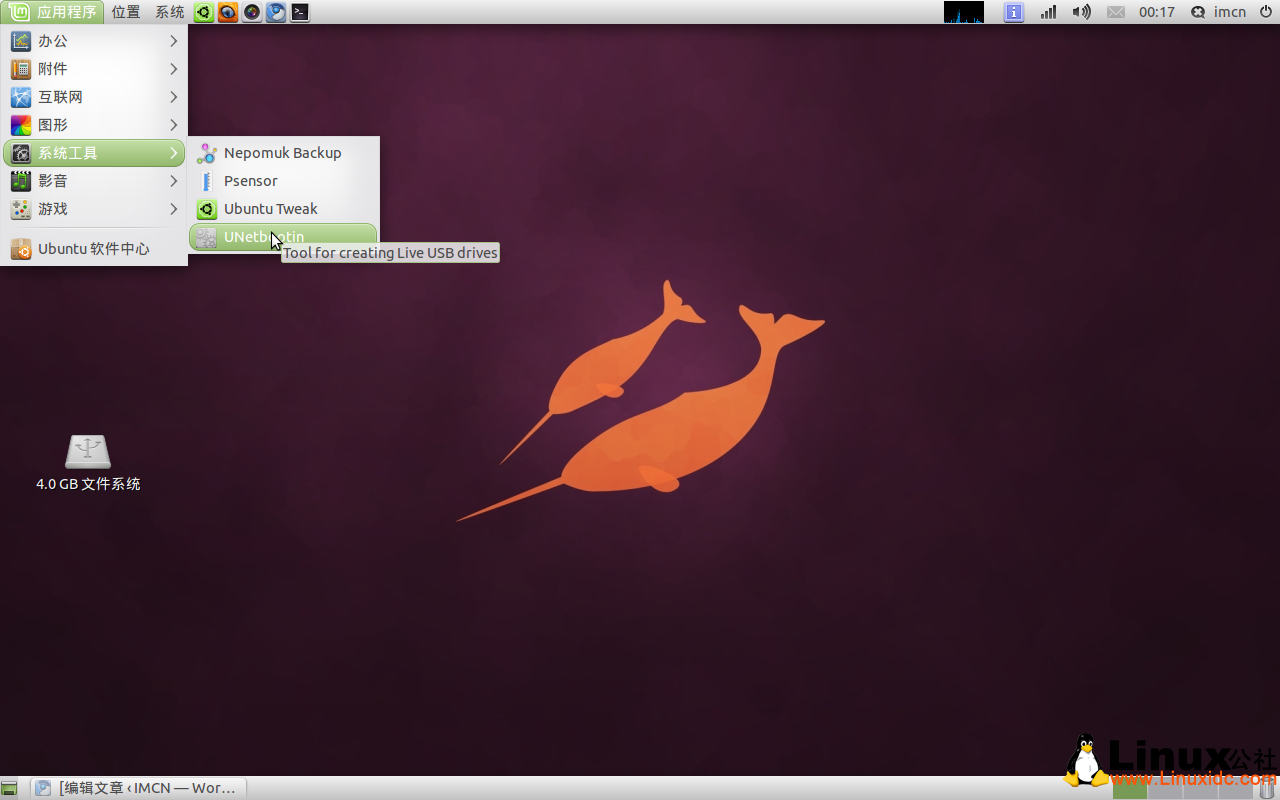Expand the 办公 submenu

point(52,41)
